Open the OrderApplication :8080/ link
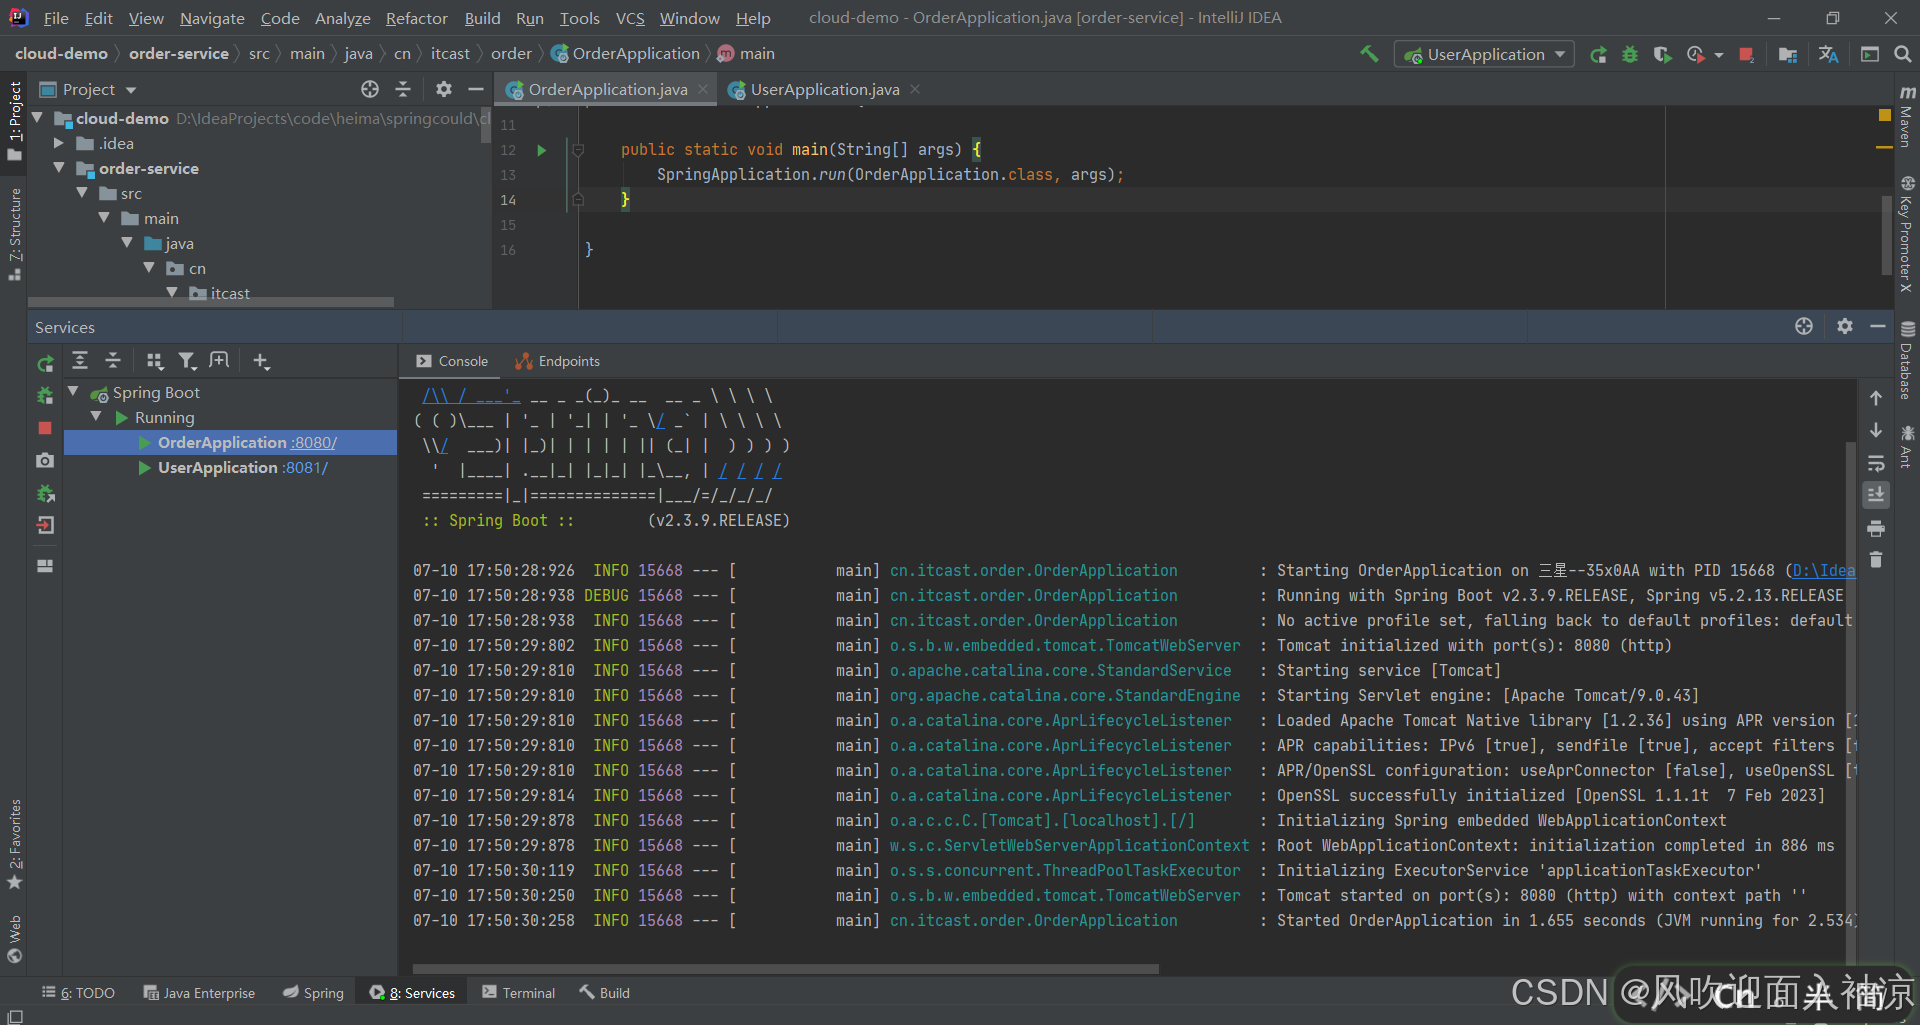The image size is (1920, 1025). (x=314, y=442)
